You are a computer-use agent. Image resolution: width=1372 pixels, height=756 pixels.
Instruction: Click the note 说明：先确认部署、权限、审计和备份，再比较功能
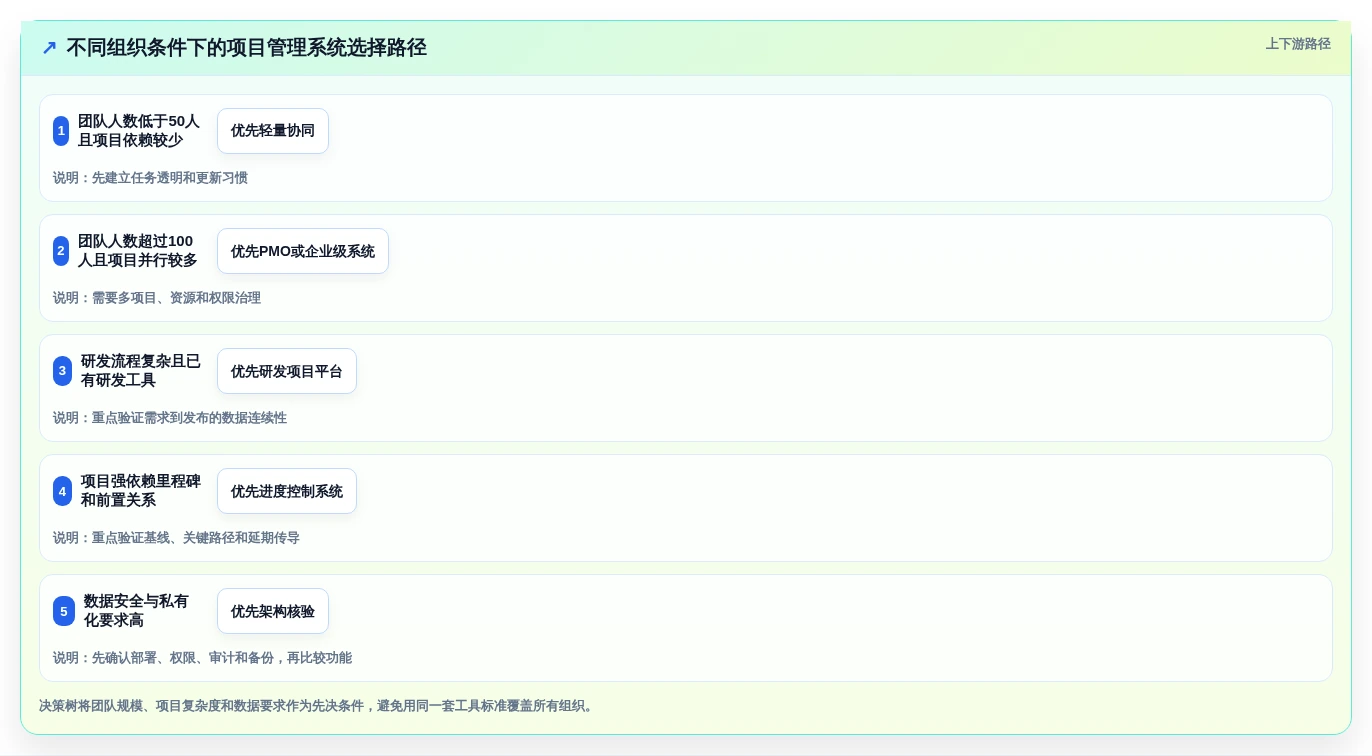click(202, 658)
